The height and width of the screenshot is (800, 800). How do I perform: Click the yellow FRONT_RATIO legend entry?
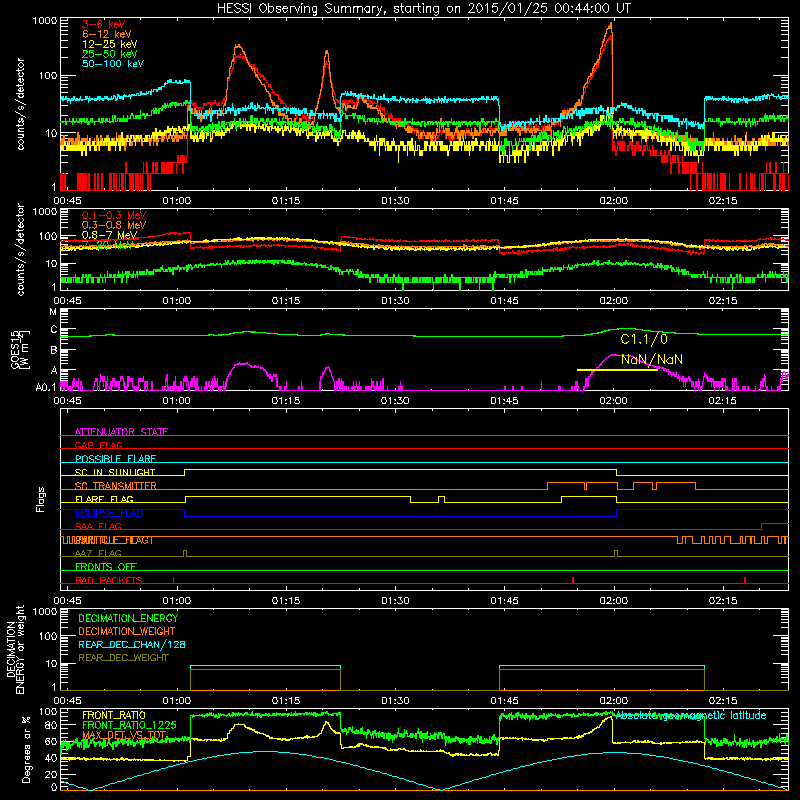tap(114, 715)
